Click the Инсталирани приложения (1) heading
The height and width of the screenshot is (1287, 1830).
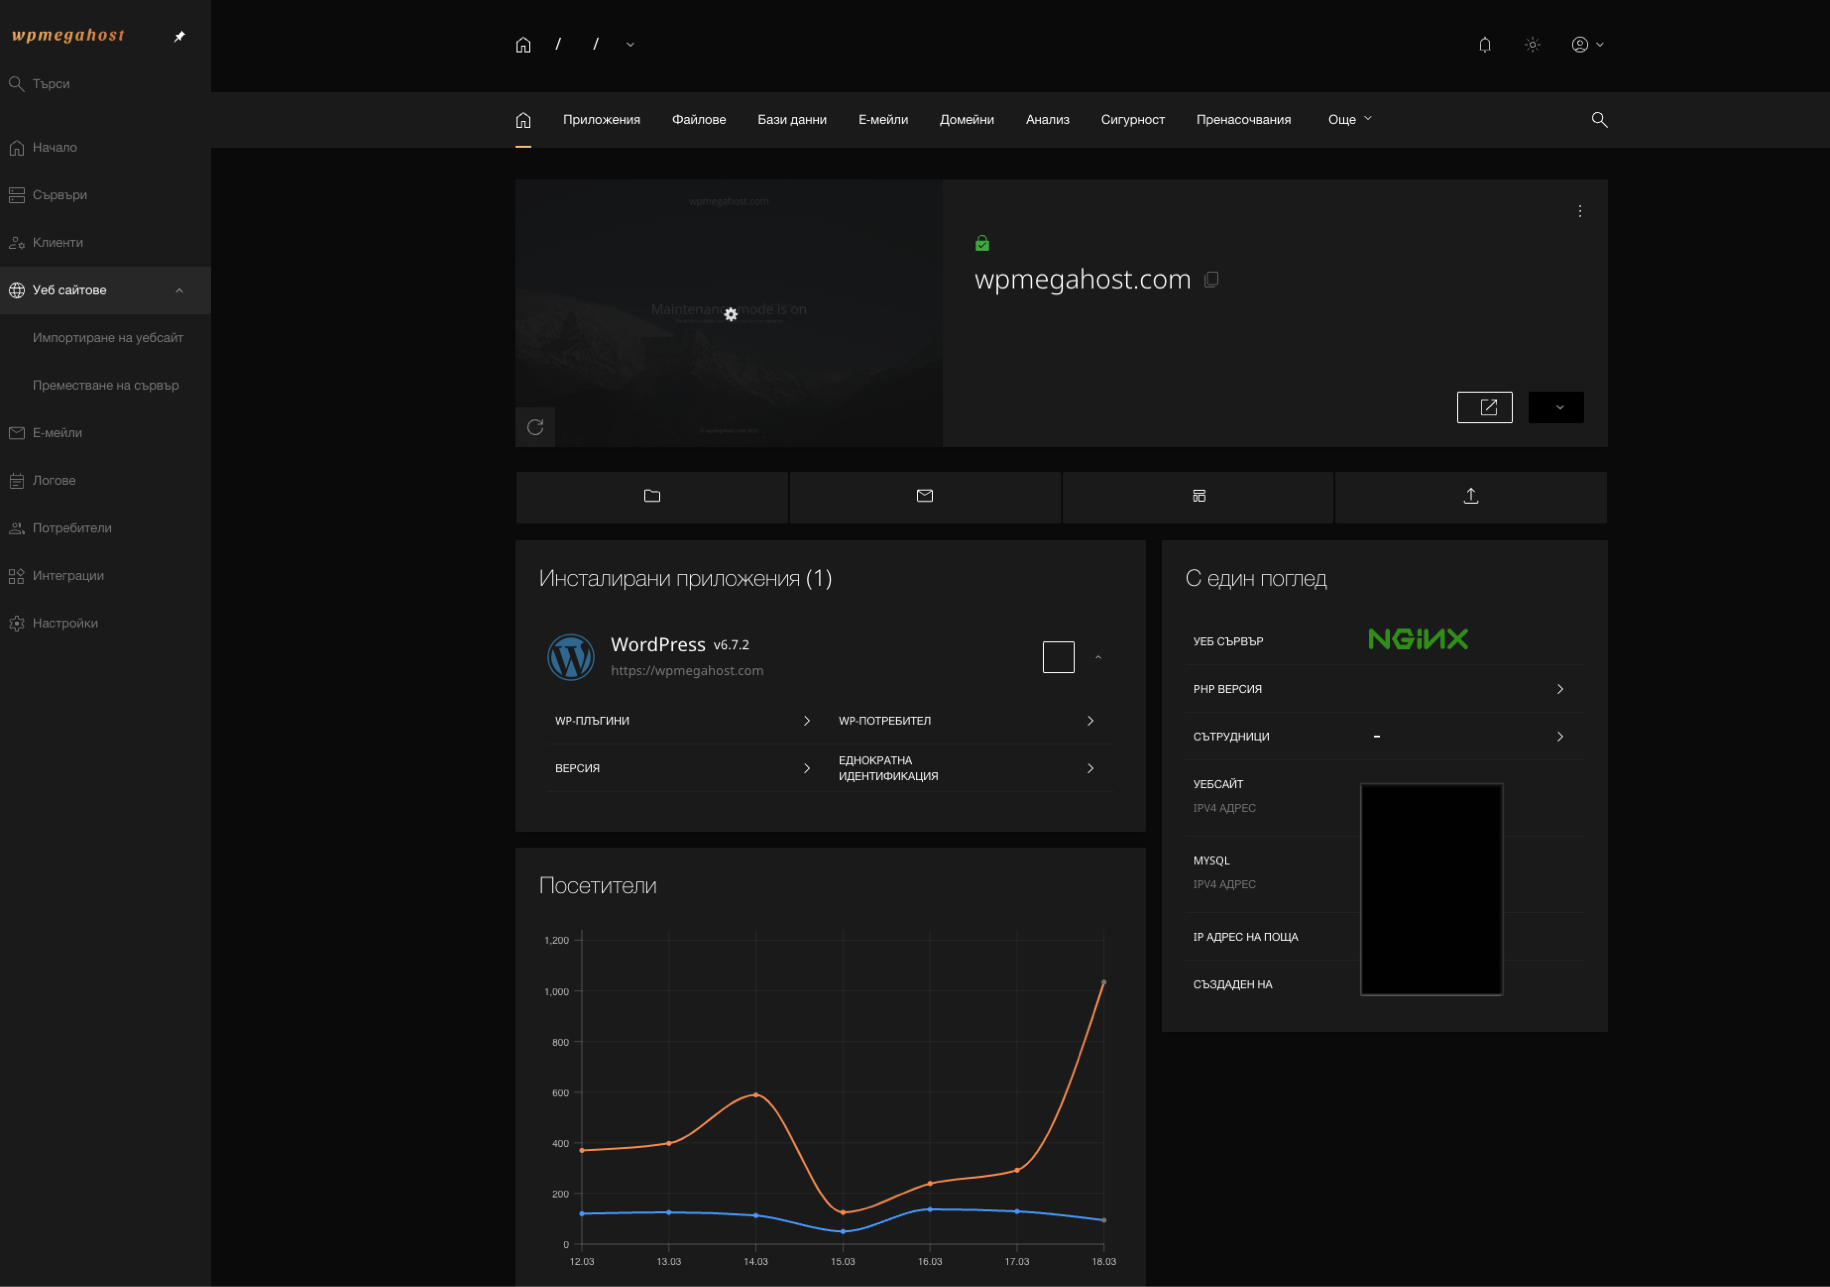coord(685,579)
